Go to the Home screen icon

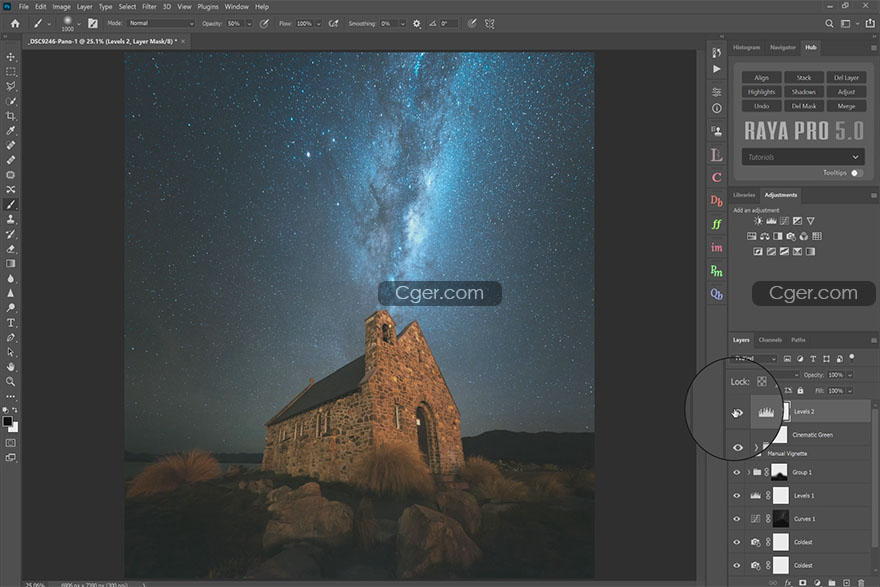15,24
